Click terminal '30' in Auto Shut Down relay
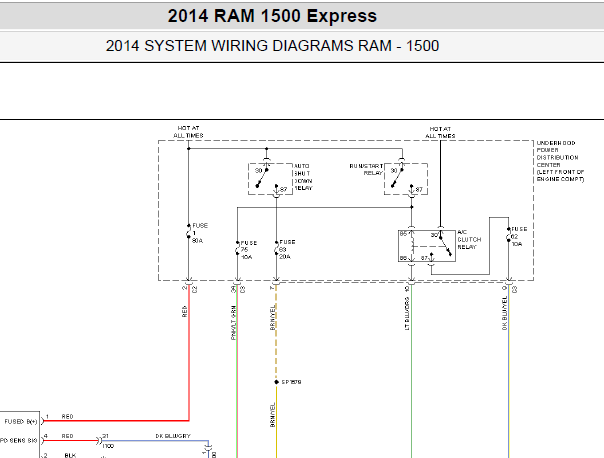 pyautogui.click(x=258, y=170)
